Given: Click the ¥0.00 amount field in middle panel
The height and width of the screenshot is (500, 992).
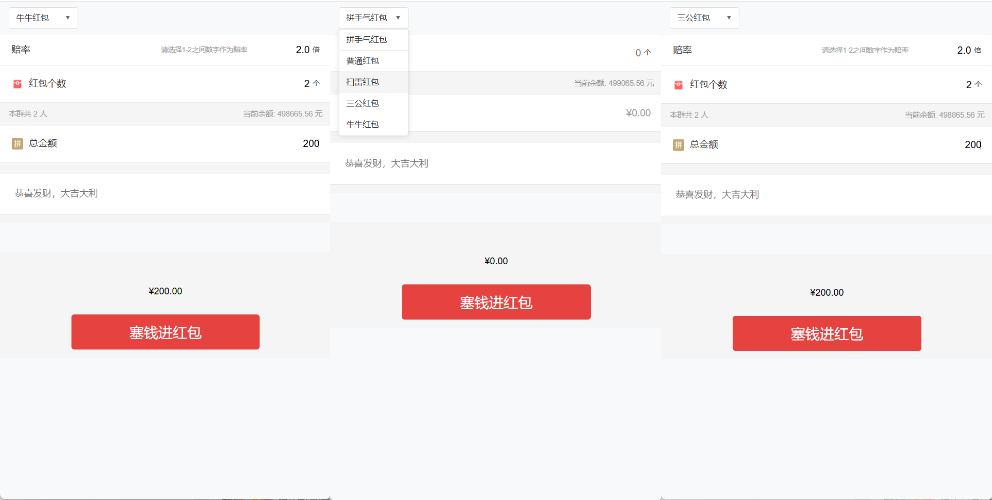Looking at the screenshot, I should (637, 113).
